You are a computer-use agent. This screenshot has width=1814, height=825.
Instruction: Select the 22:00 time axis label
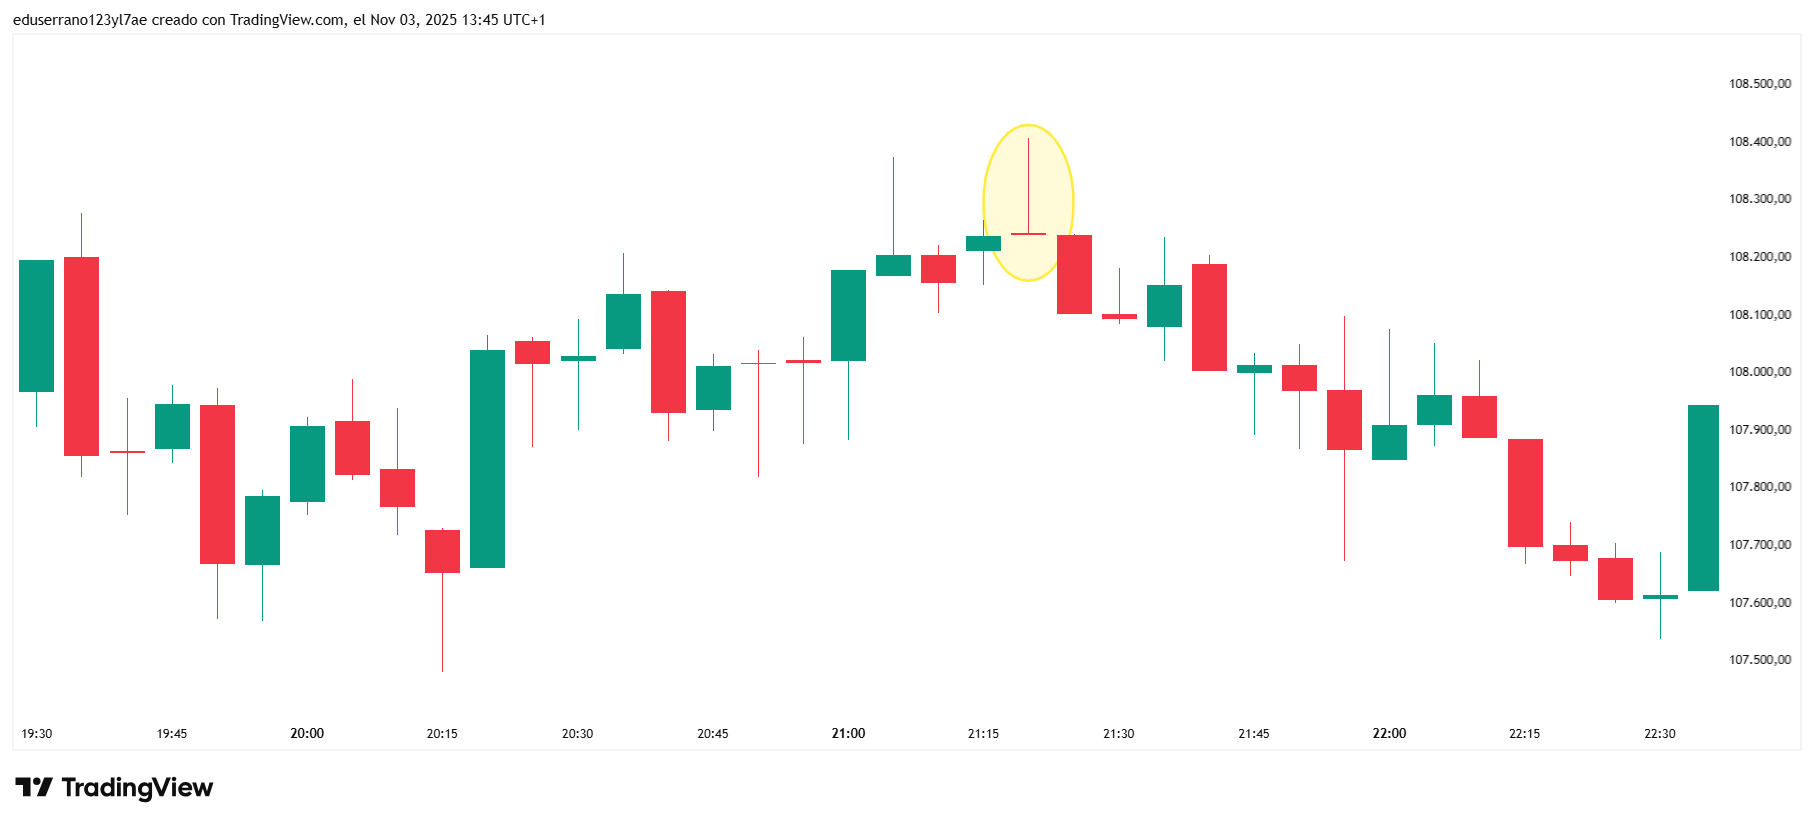pyautogui.click(x=1389, y=734)
